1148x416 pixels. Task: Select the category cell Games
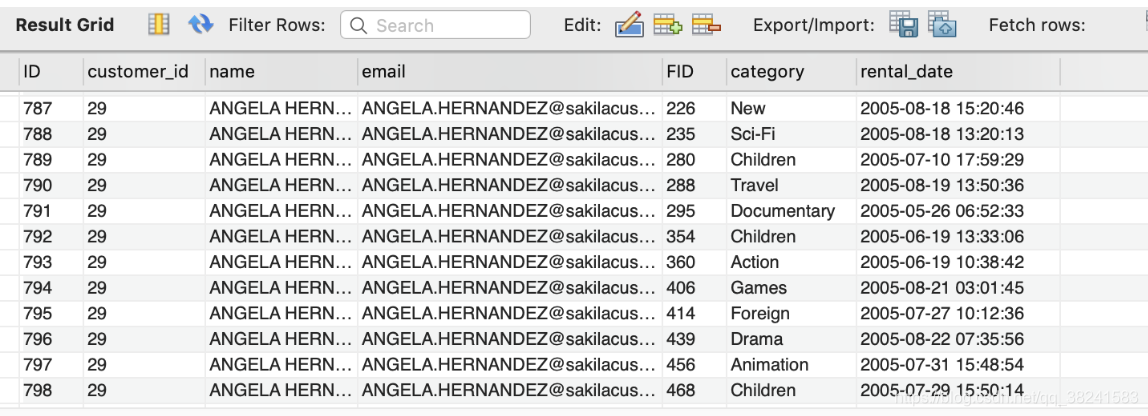tap(791, 288)
